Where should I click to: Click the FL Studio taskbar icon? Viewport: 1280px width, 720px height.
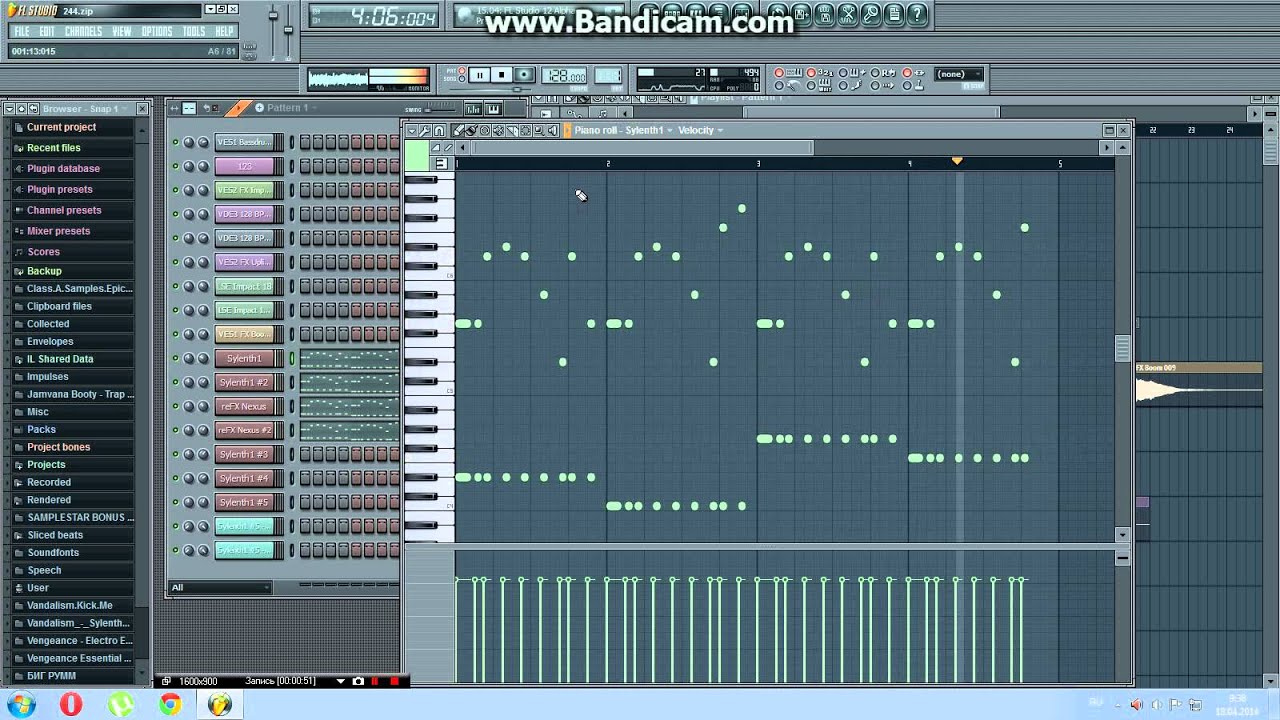tap(220, 704)
